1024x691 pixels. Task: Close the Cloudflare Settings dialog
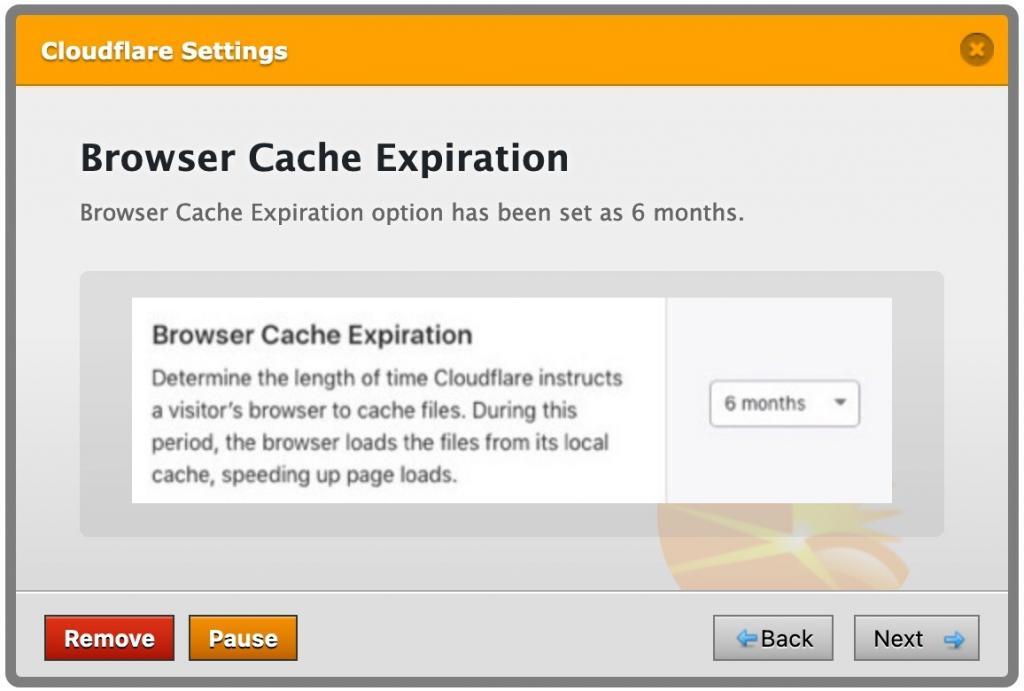(x=976, y=49)
